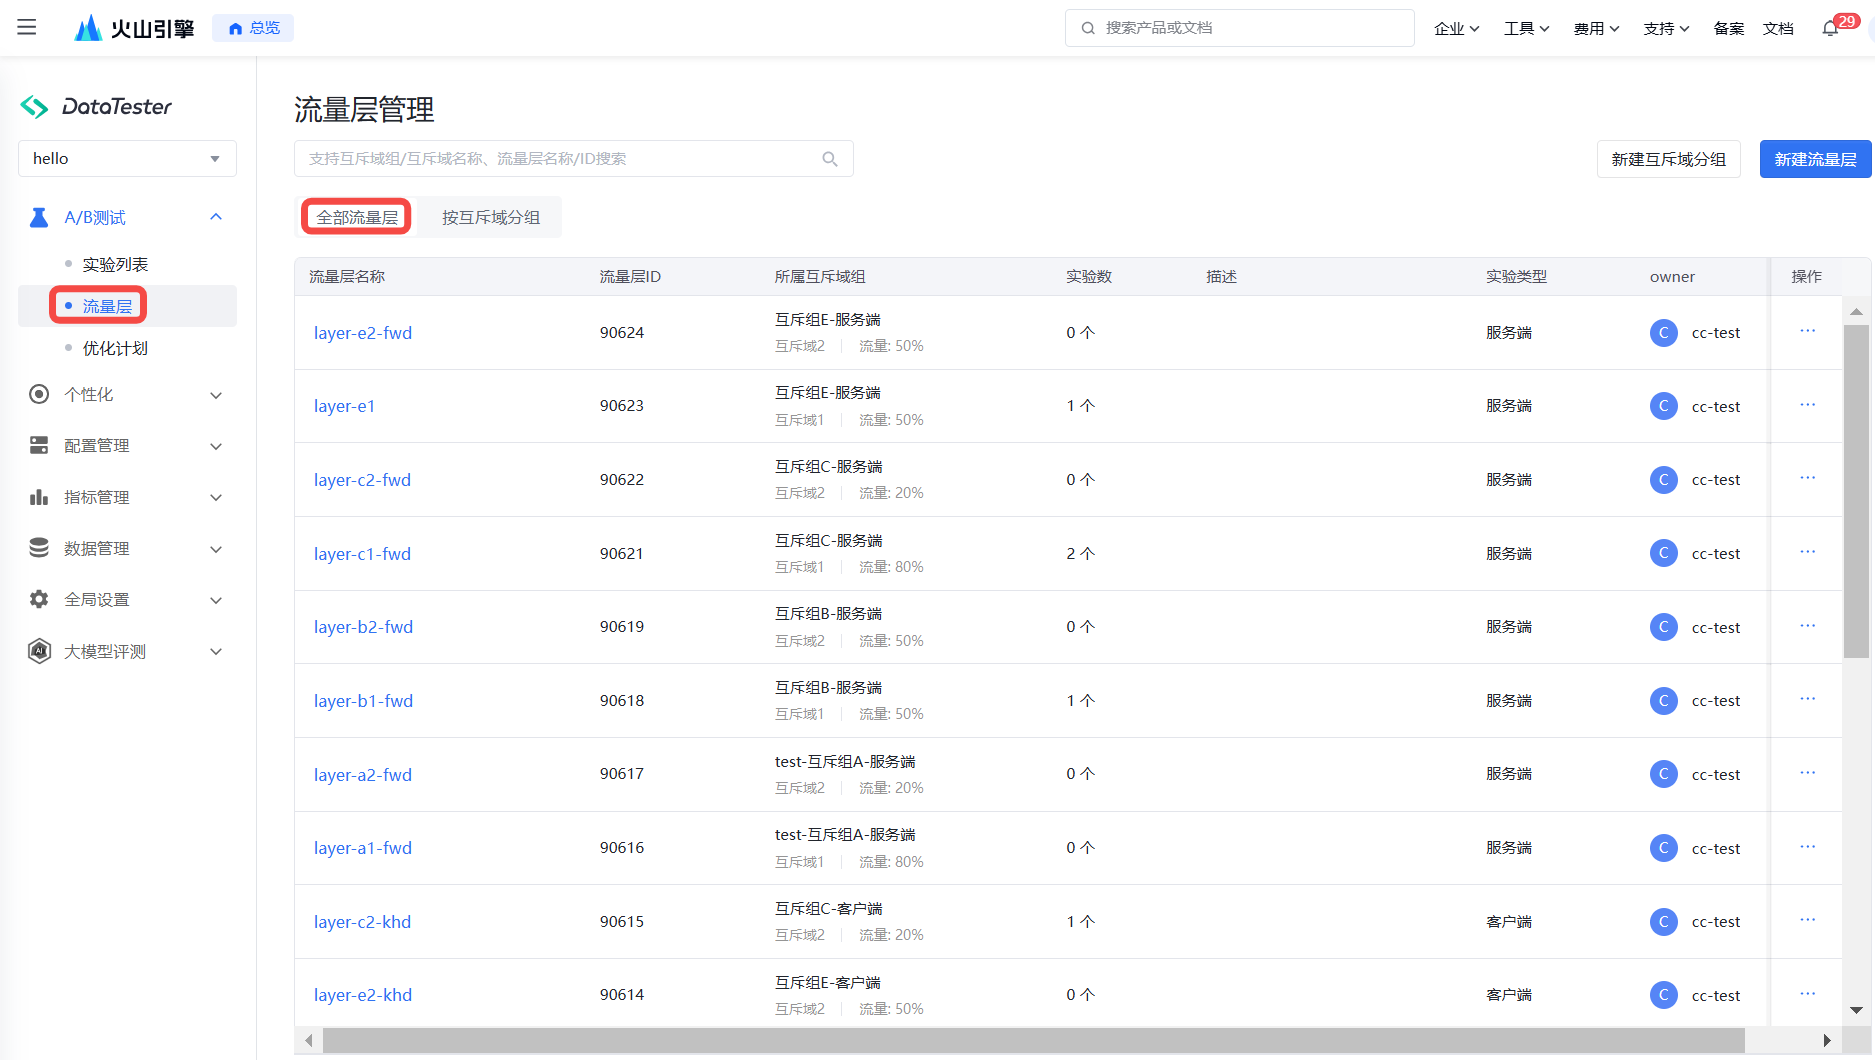Collapse the A/B测试 menu section

(215, 217)
